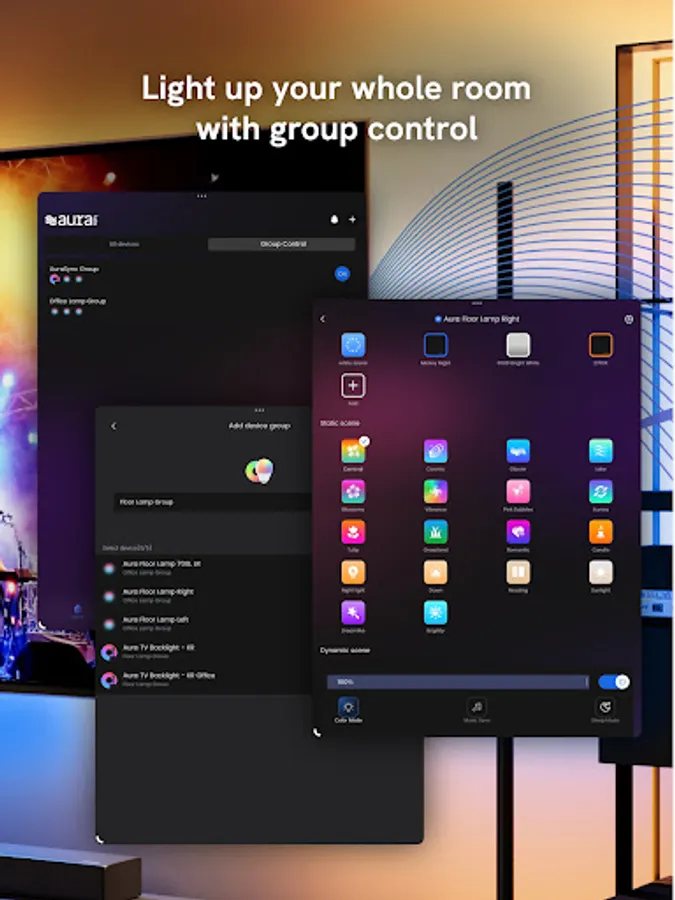
Task: Select the Lake scene icon
Action: [x=600, y=451]
